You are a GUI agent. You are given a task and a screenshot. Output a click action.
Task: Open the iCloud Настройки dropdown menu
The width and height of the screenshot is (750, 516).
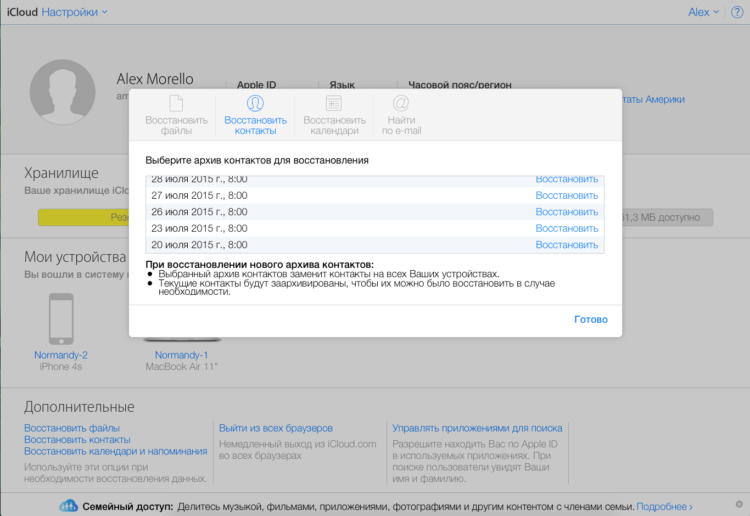(x=74, y=12)
